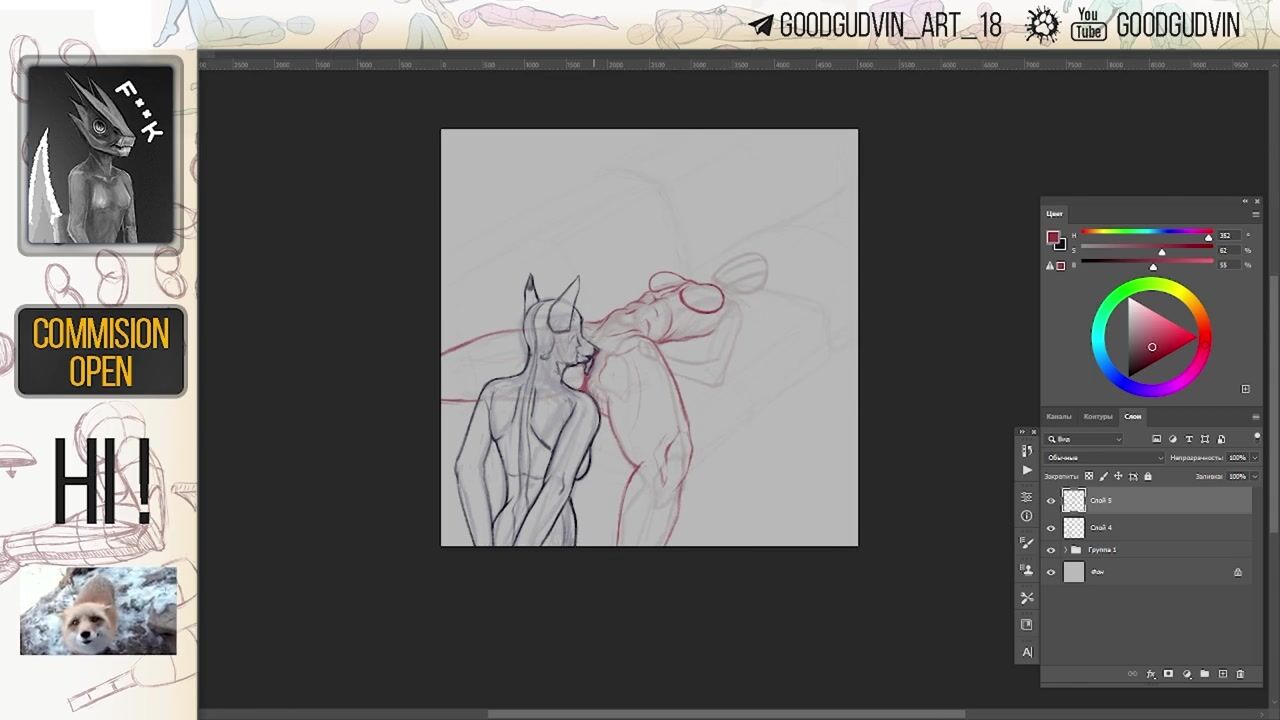Open the fx layer styles icon
The image size is (1280, 720).
[x=1150, y=674]
